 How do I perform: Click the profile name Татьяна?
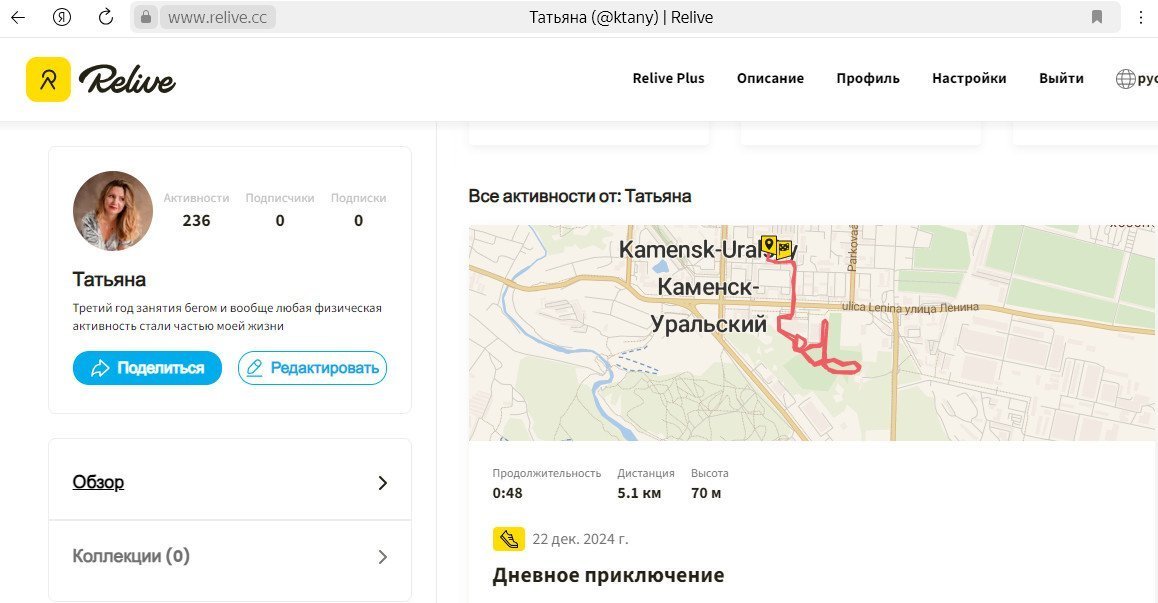coord(109,279)
